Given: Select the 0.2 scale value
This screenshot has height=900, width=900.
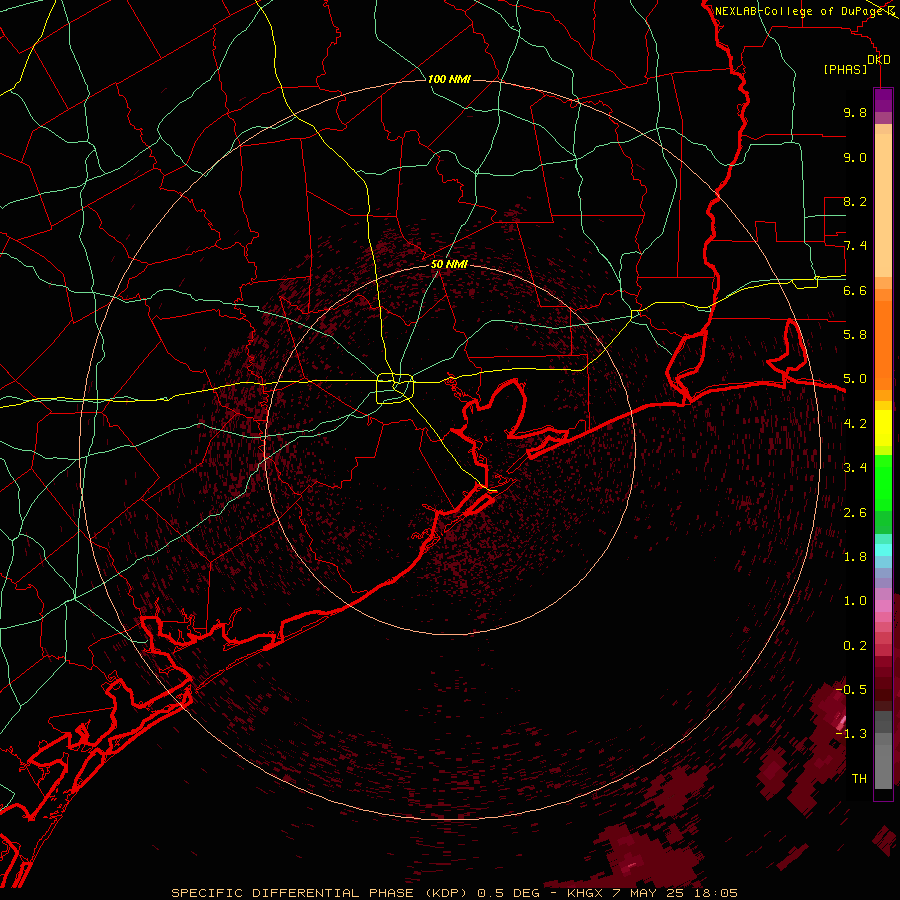Looking at the screenshot, I should [855, 646].
